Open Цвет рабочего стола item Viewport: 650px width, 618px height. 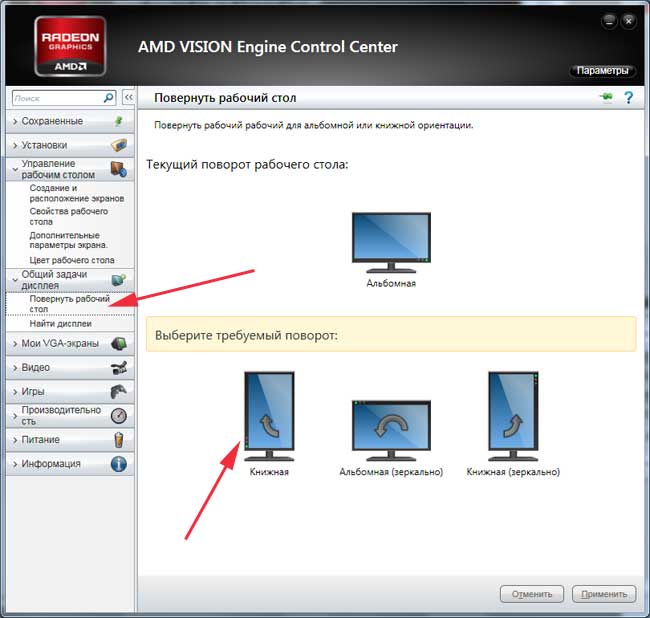(x=71, y=260)
